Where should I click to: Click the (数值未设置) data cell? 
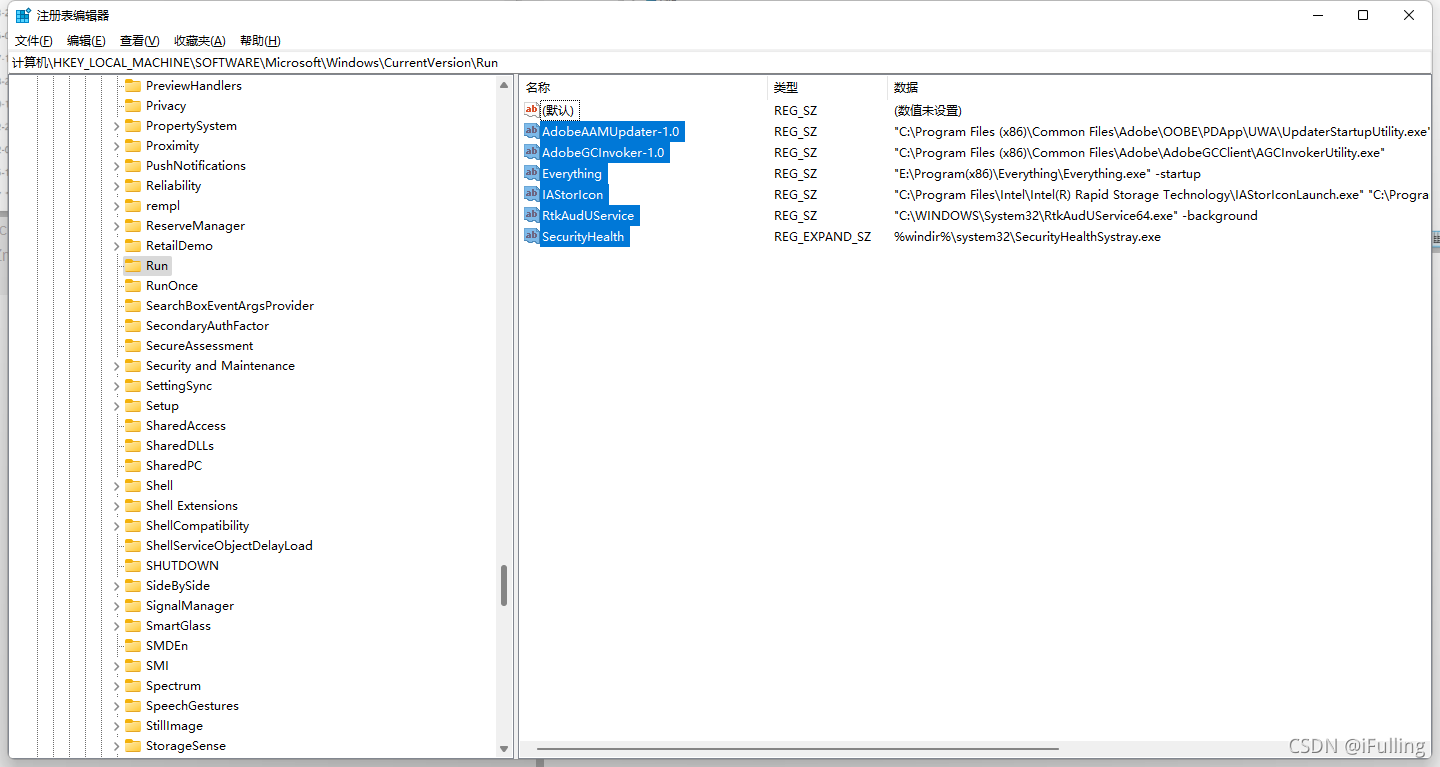928,110
